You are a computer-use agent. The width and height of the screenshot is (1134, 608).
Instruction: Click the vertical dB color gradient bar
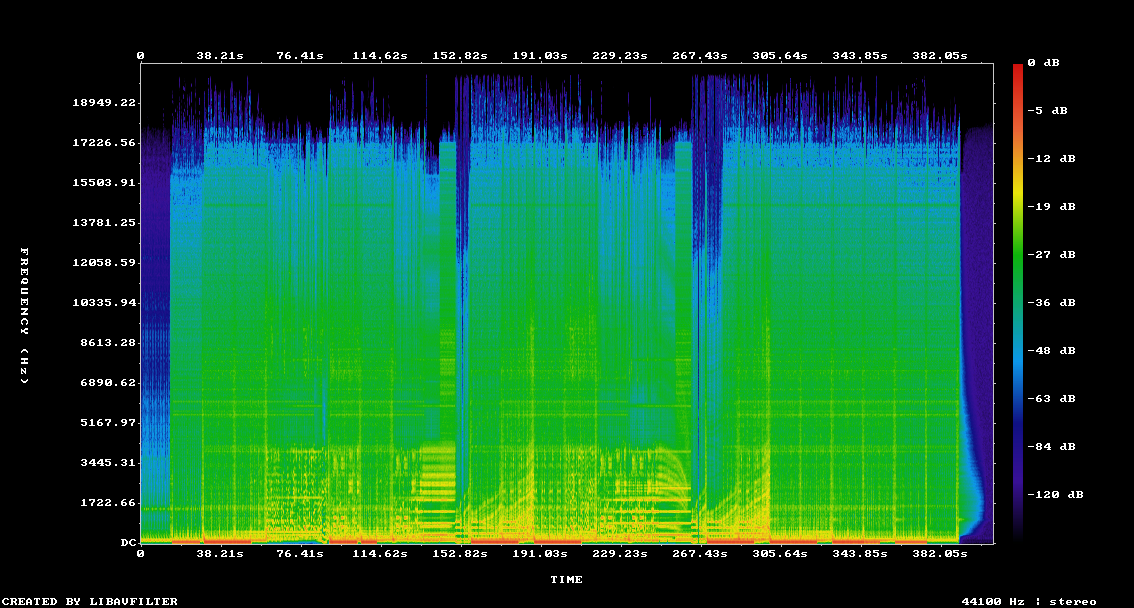[1018, 300]
